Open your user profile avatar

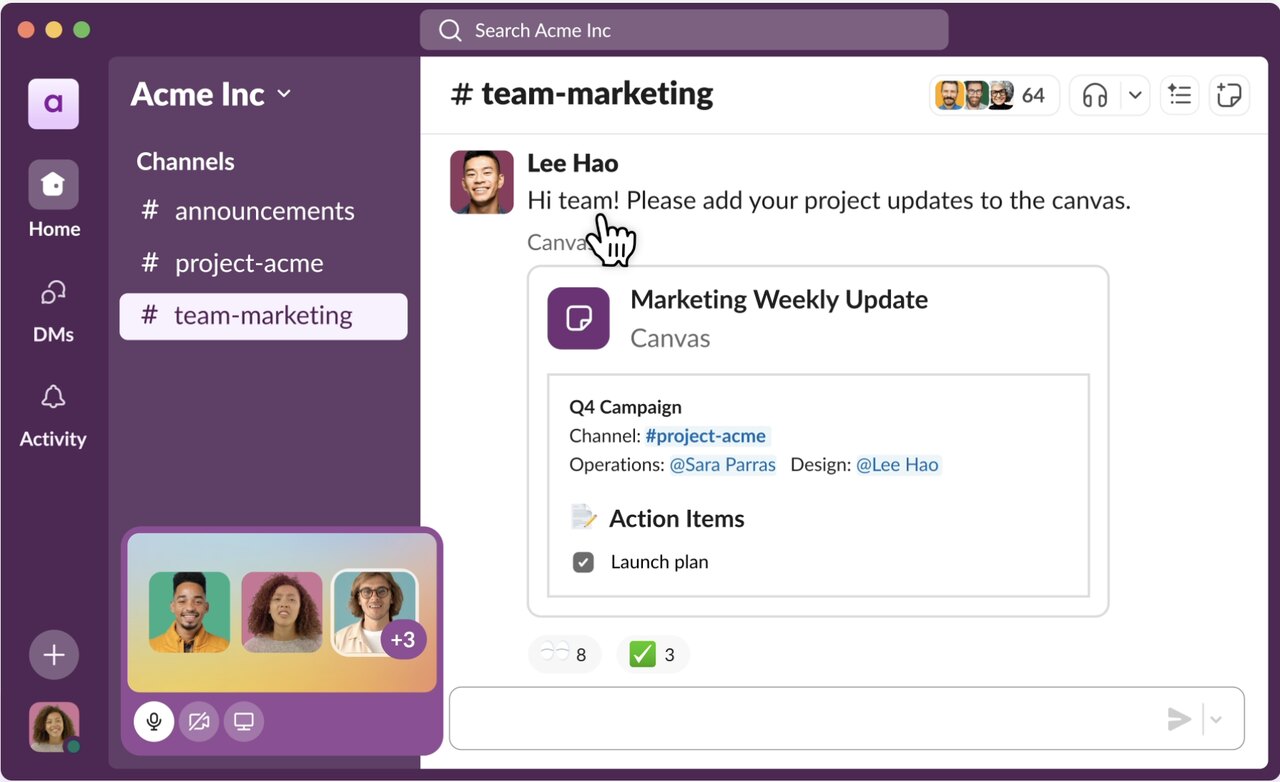54,727
